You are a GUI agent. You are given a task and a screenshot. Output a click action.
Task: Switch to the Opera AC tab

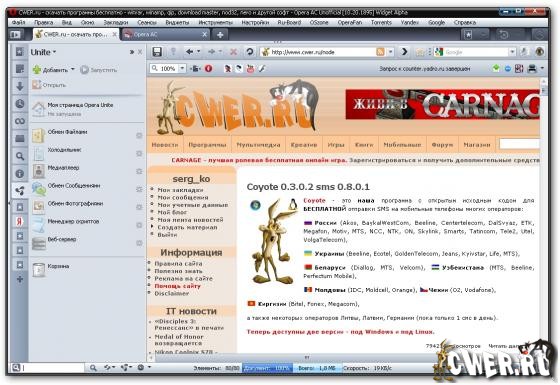165,35
